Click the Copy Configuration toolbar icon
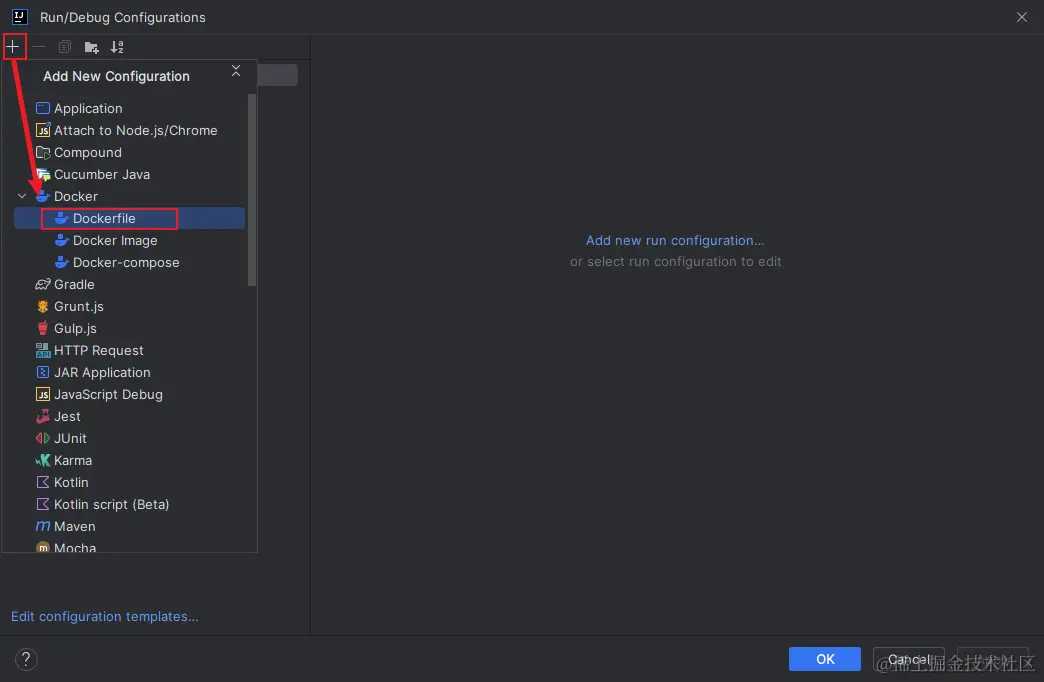Viewport: 1044px width, 682px height. click(x=65, y=47)
